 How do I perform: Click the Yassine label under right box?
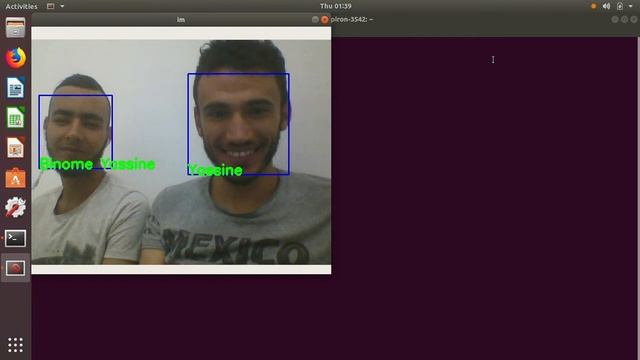coord(215,170)
